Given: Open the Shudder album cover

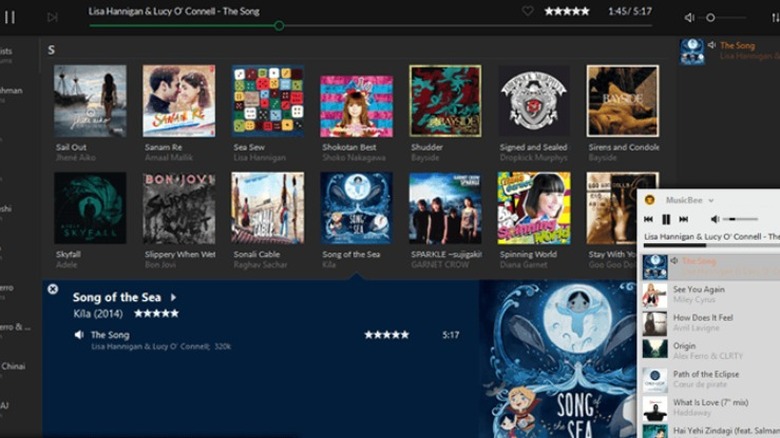Looking at the screenshot, I should (x=445, y=101).
